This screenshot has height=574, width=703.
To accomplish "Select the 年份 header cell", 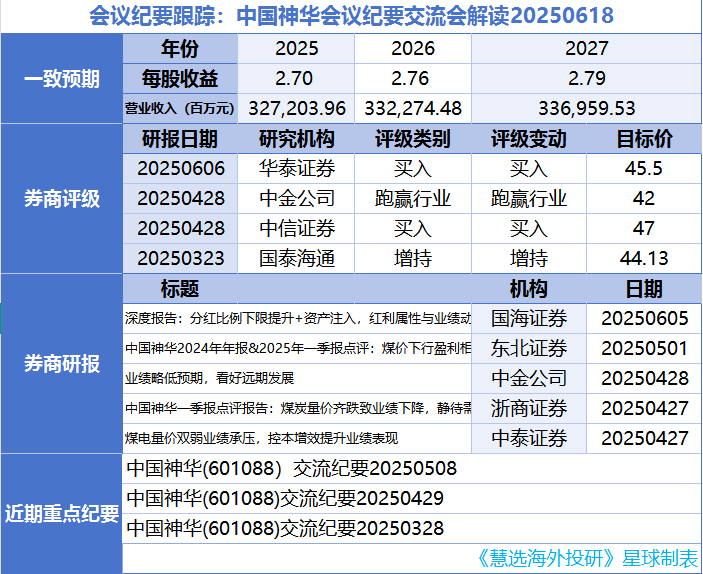I will [x=180, y=48].
